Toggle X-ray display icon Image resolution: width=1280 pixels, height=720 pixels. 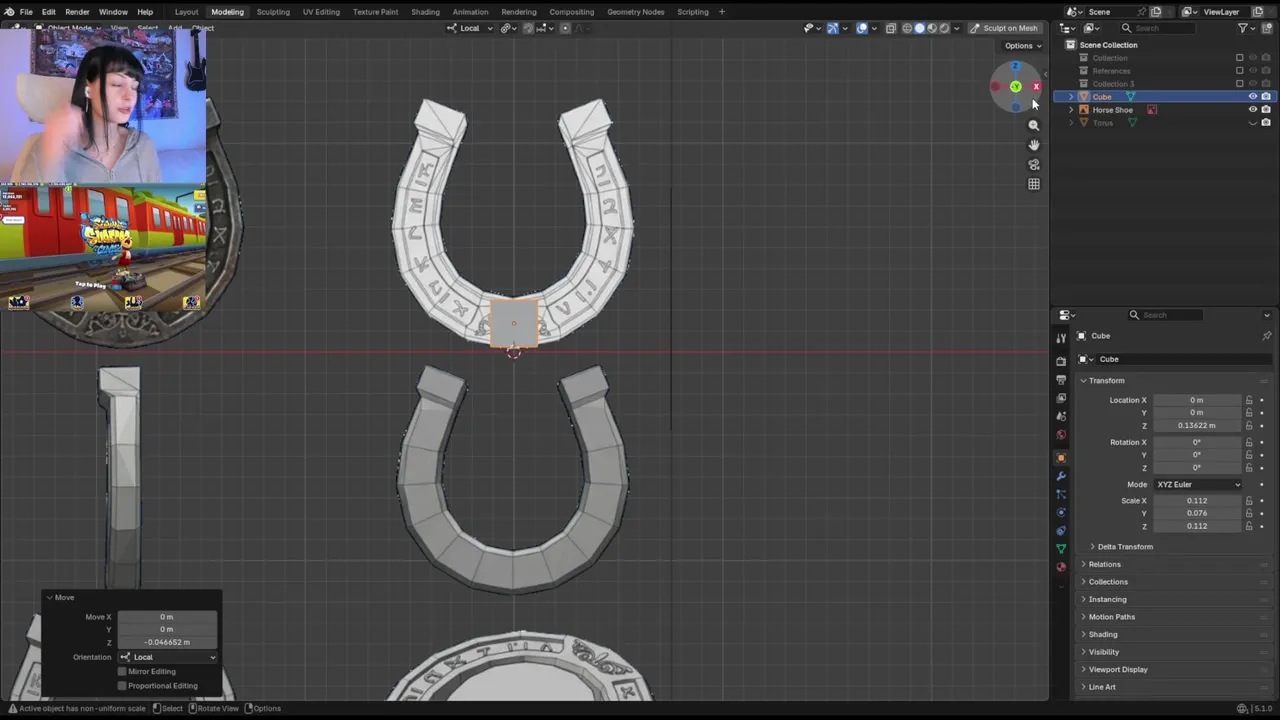(x=890, y=28)
